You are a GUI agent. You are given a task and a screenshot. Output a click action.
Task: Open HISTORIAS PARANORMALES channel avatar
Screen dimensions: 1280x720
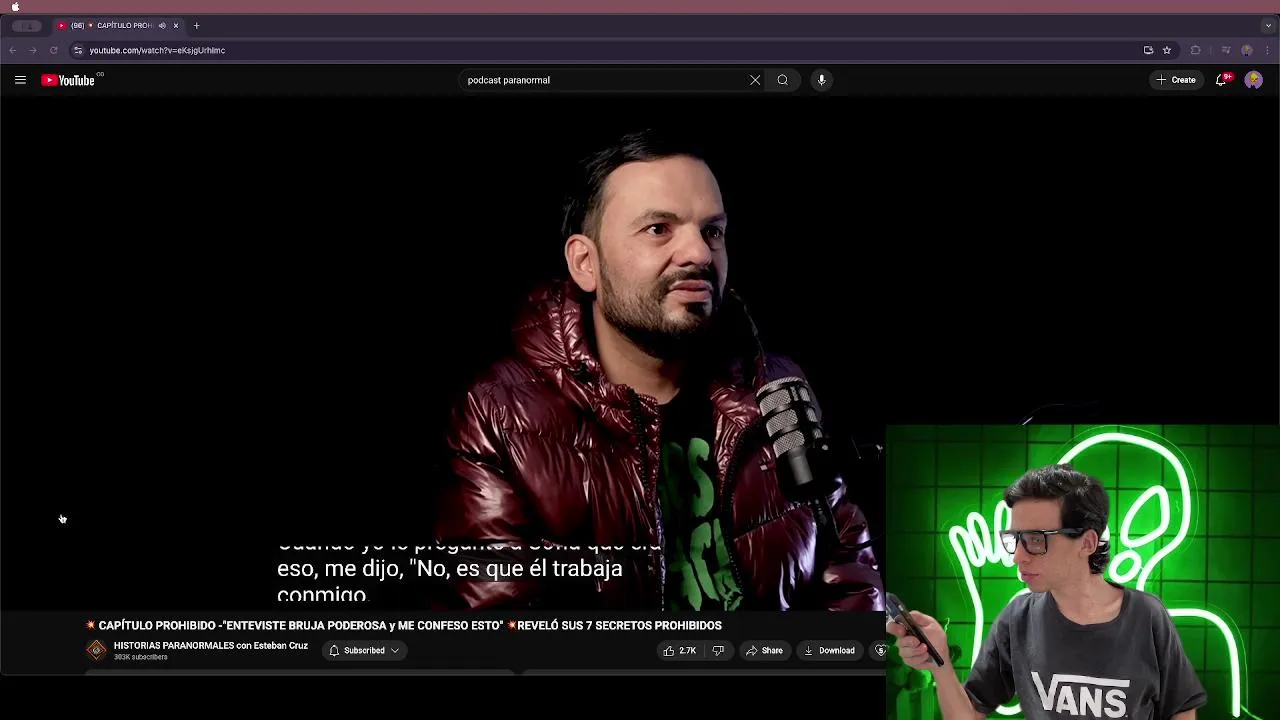[x=96, y=650]
